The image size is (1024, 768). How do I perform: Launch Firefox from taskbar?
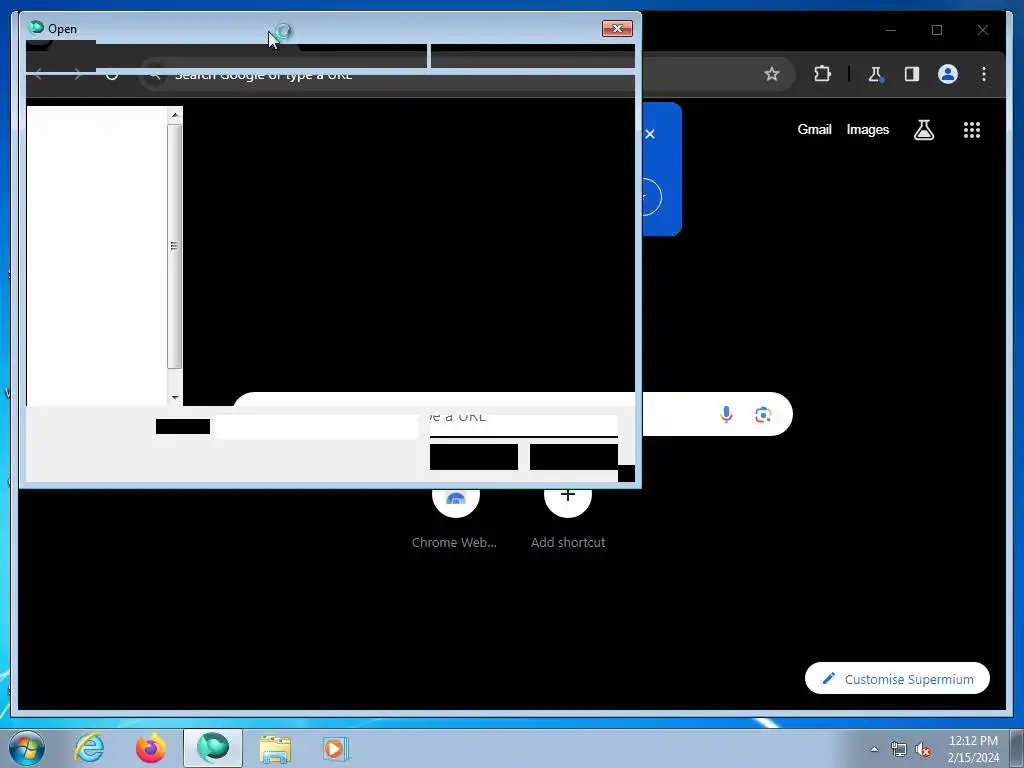[150, 748]
